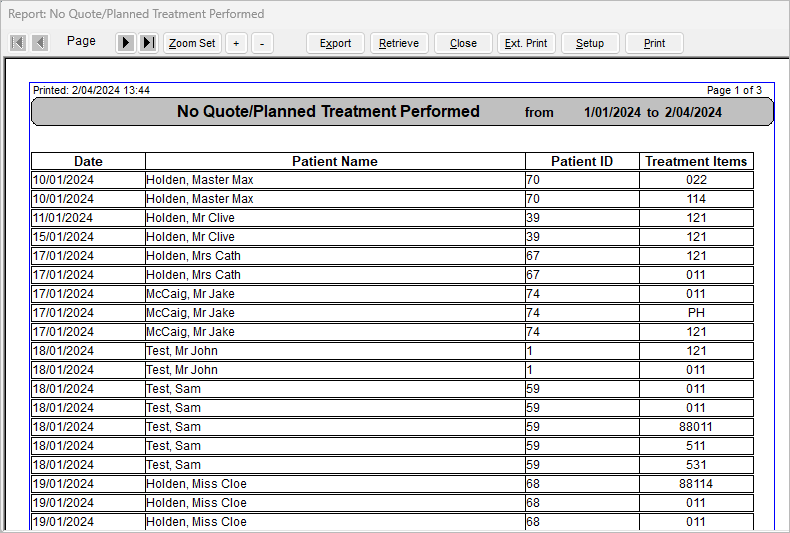Select the report title No Quote/Planned Treatment Performed
This screenshot has width=790, height=533.
(328, 111)
